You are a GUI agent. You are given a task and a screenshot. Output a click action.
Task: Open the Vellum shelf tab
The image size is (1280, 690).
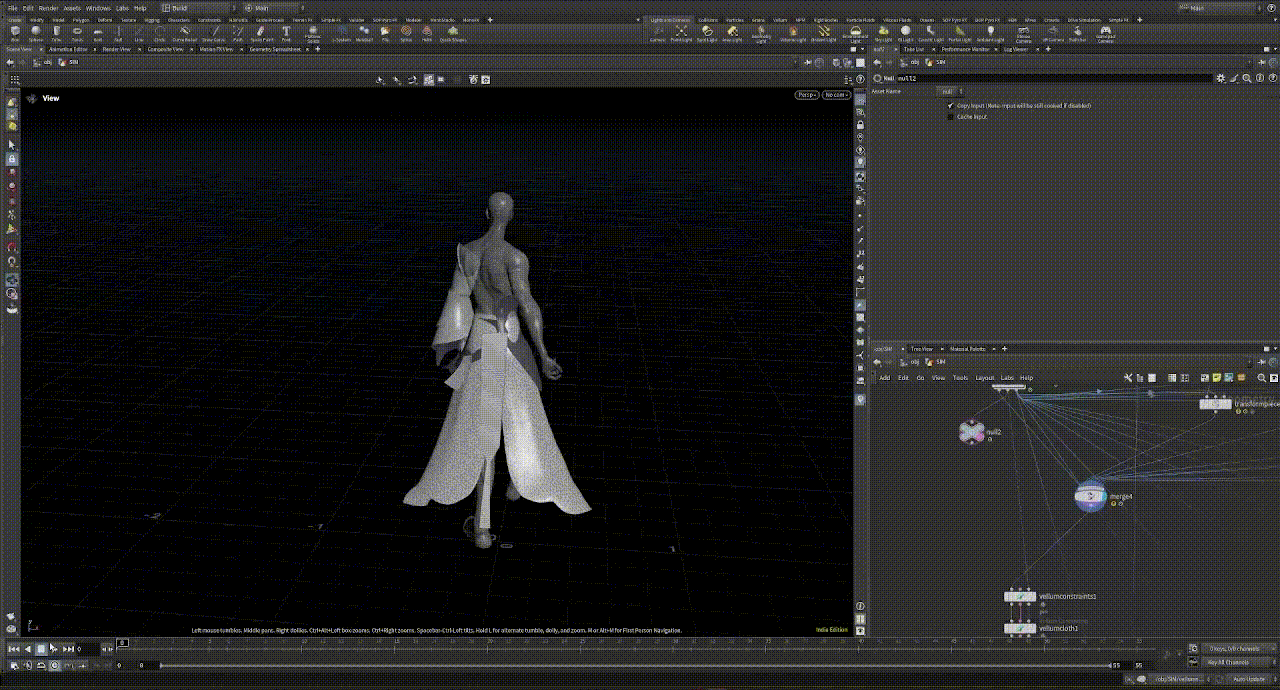(x=780, y=20)
